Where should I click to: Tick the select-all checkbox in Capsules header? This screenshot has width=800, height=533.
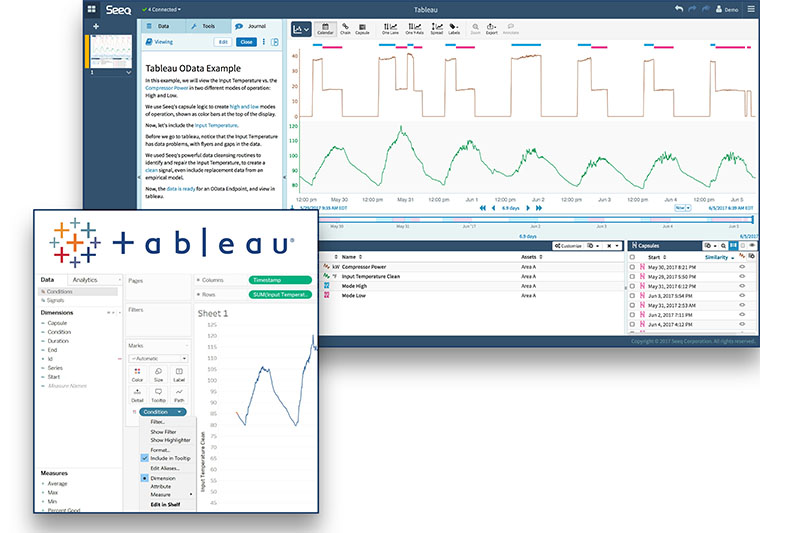point(632,257)
